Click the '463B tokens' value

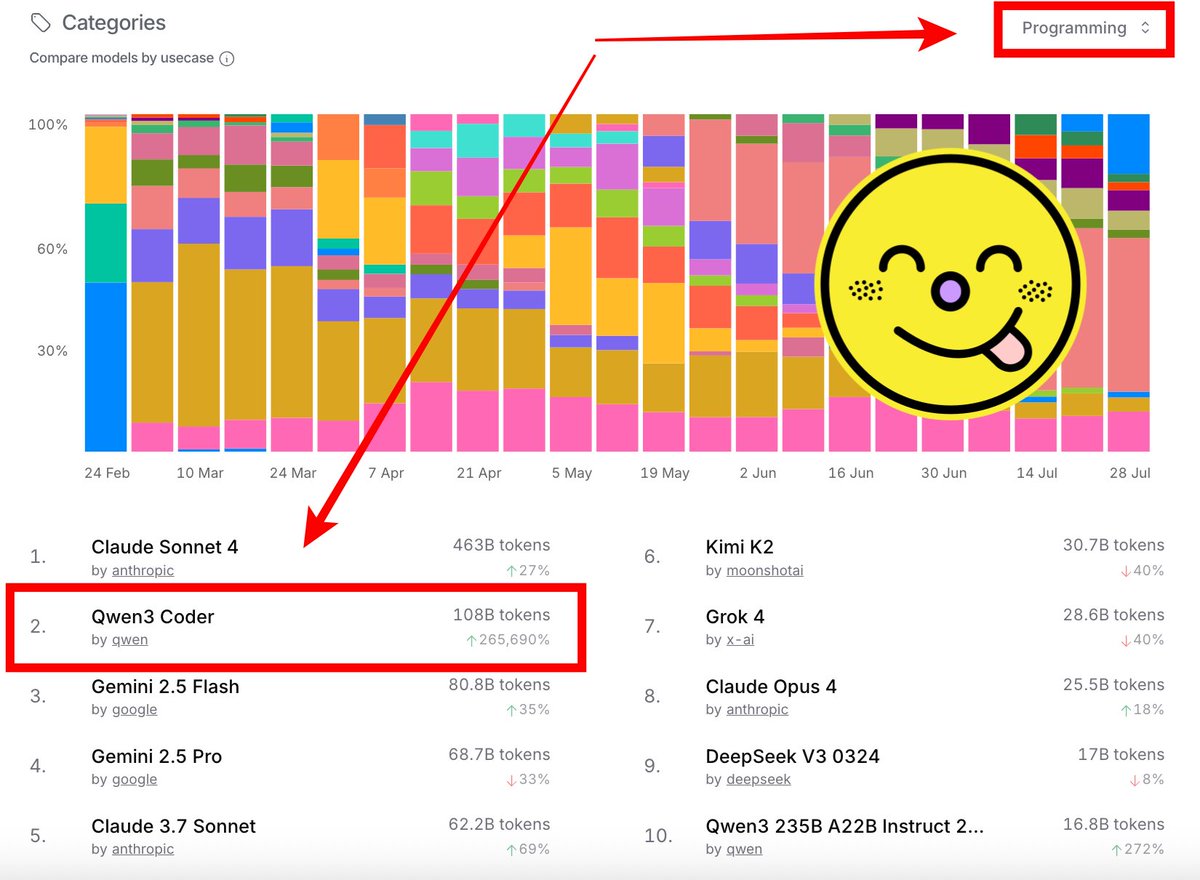pos(501,546)
